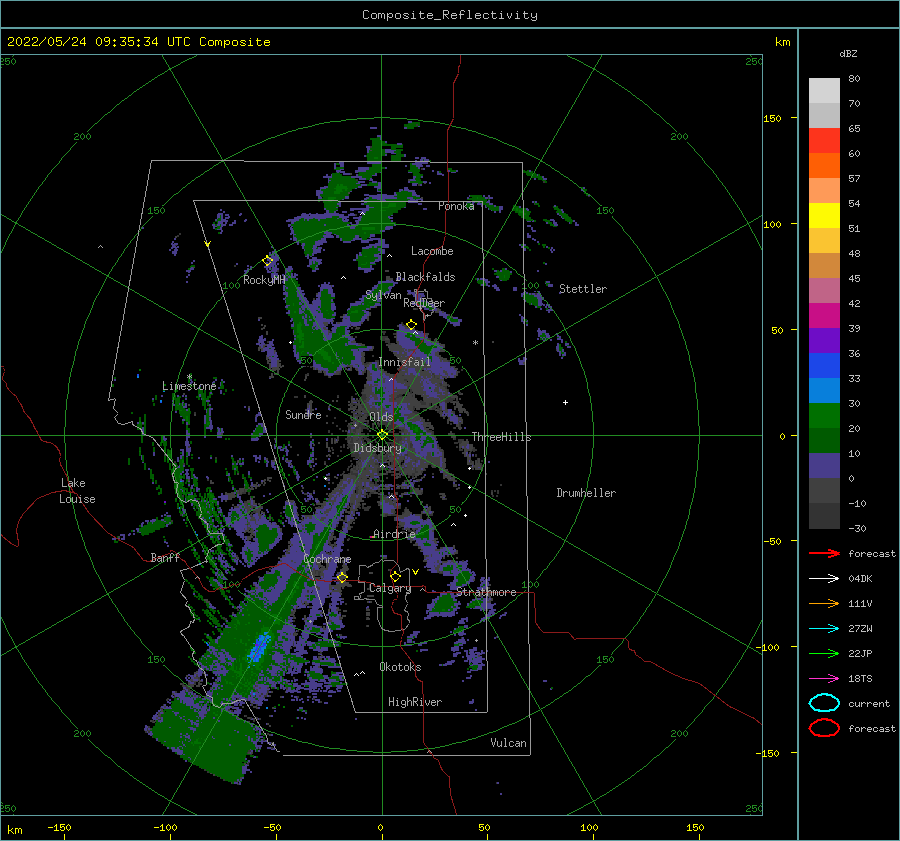Screen dimensions: 900x841
Task: Click the yellow diamond marker near Cochrane
Action: 342,577
